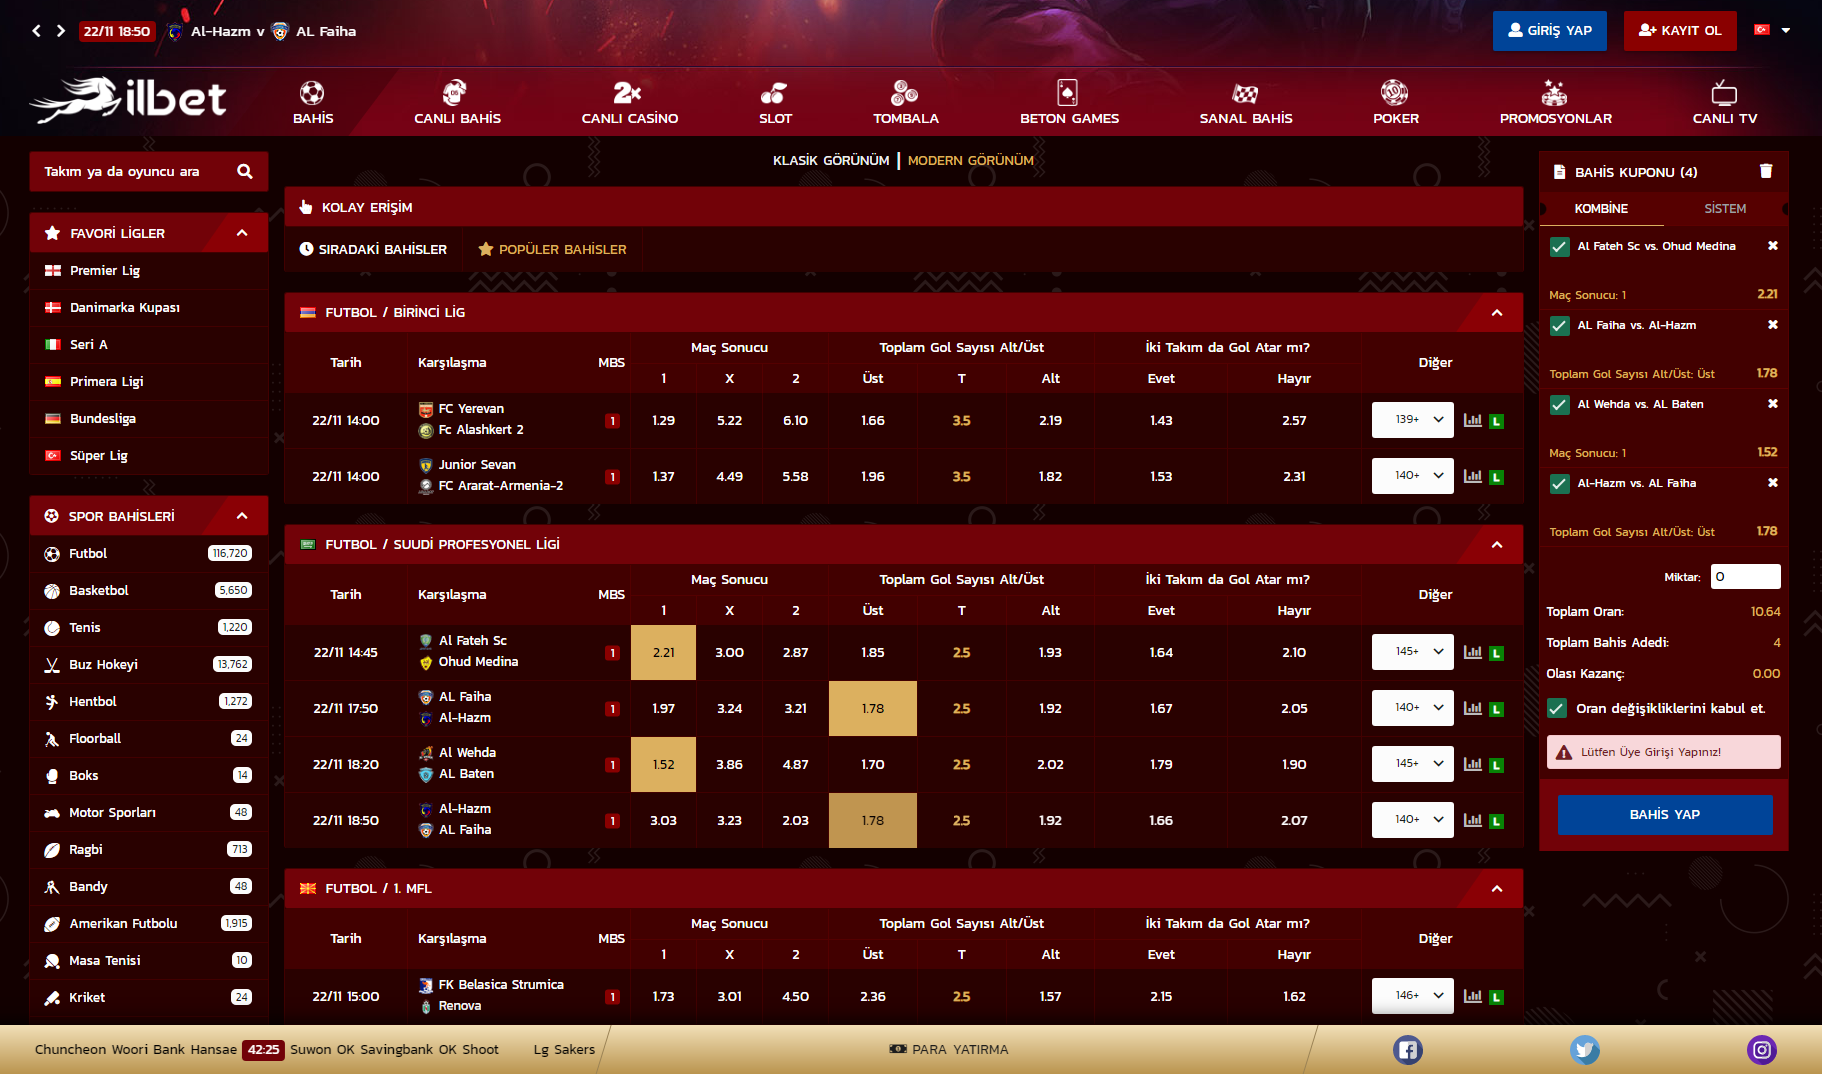The image size is (1822, 1074).
Task: Open the Slot cherries icon
Action: (x=774, y=93)
